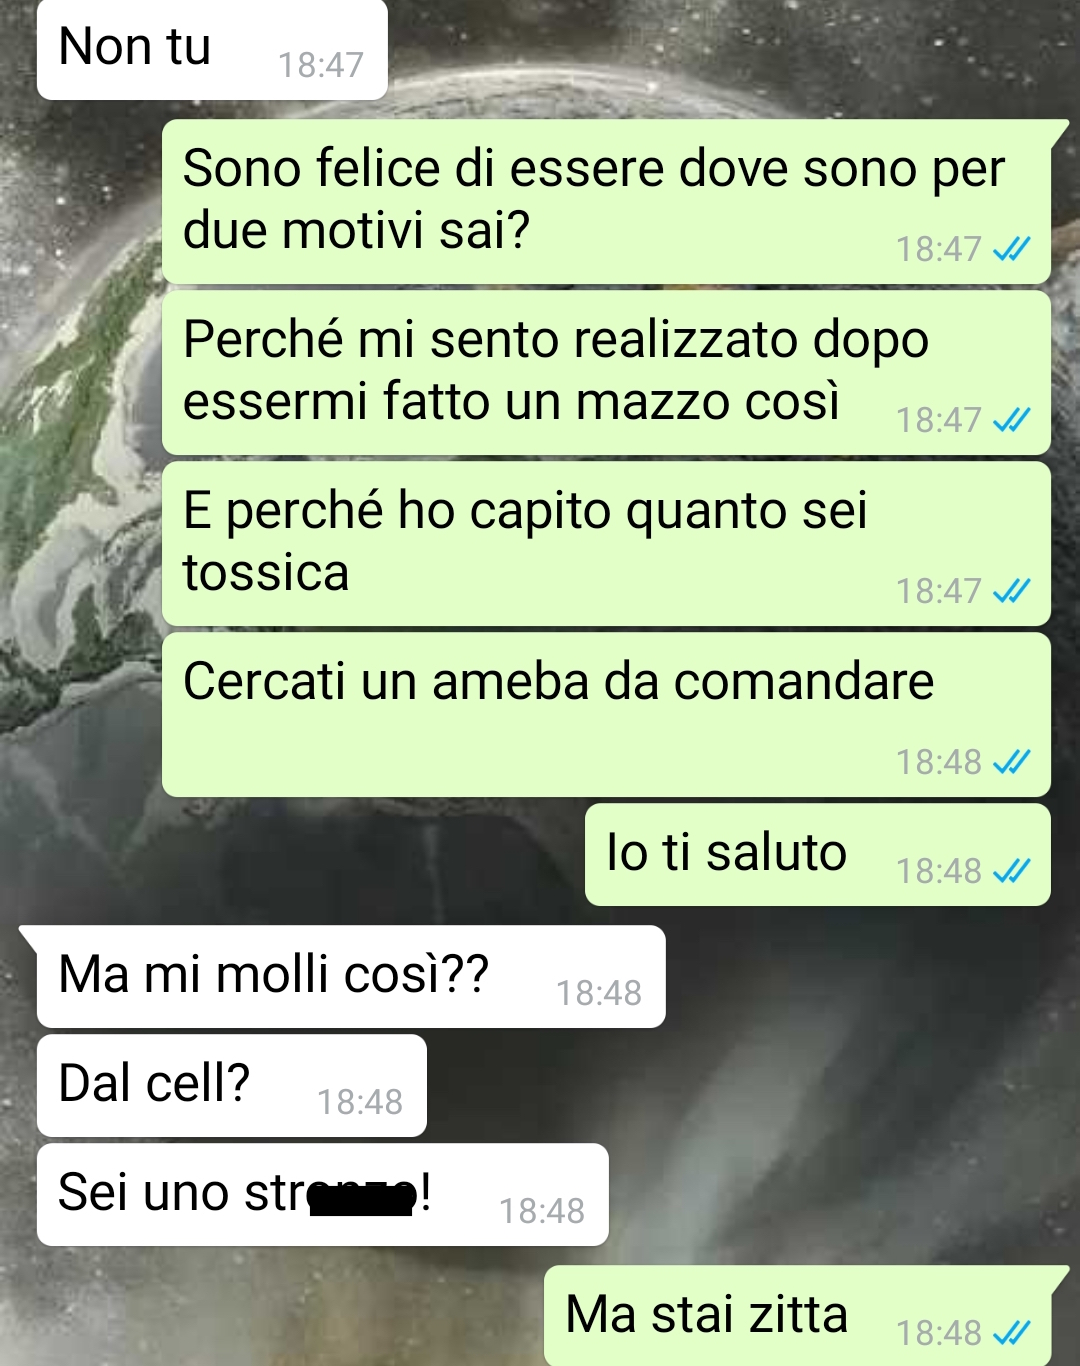Click the read receipt ticks on 'due motivi sai?'
This screenshot has height=1366, width=1080.
1011,249
